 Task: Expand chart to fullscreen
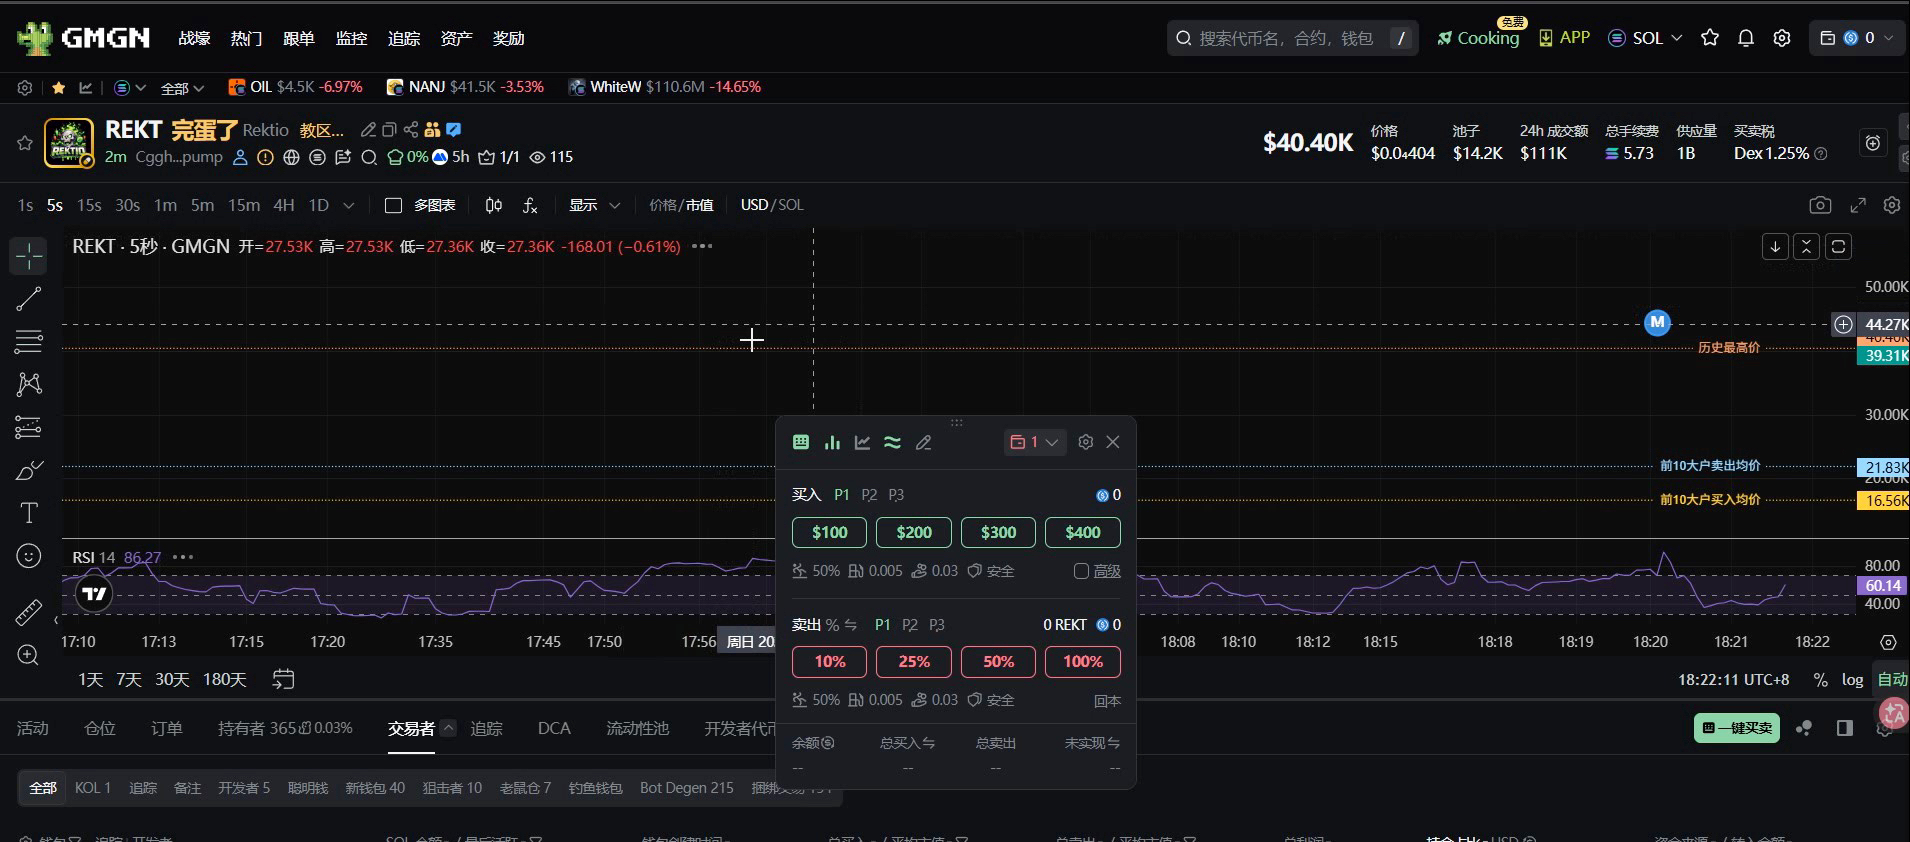[1858, 205]
